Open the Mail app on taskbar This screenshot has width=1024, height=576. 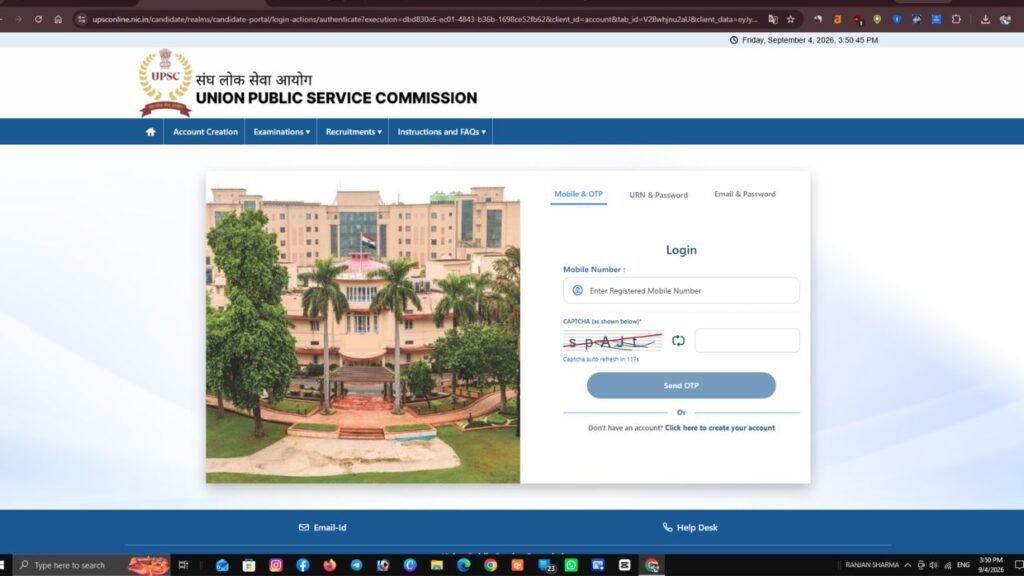click(x=222, y=565)
